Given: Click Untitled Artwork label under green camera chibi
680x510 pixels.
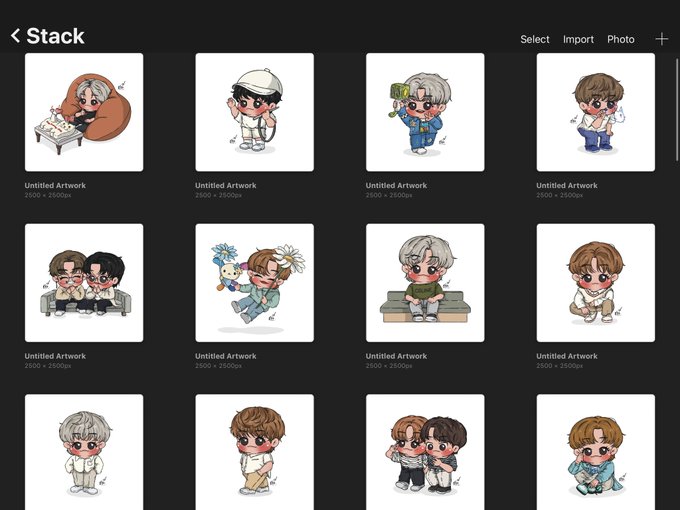Looking at the screenshot, I should tap(396, 185).
